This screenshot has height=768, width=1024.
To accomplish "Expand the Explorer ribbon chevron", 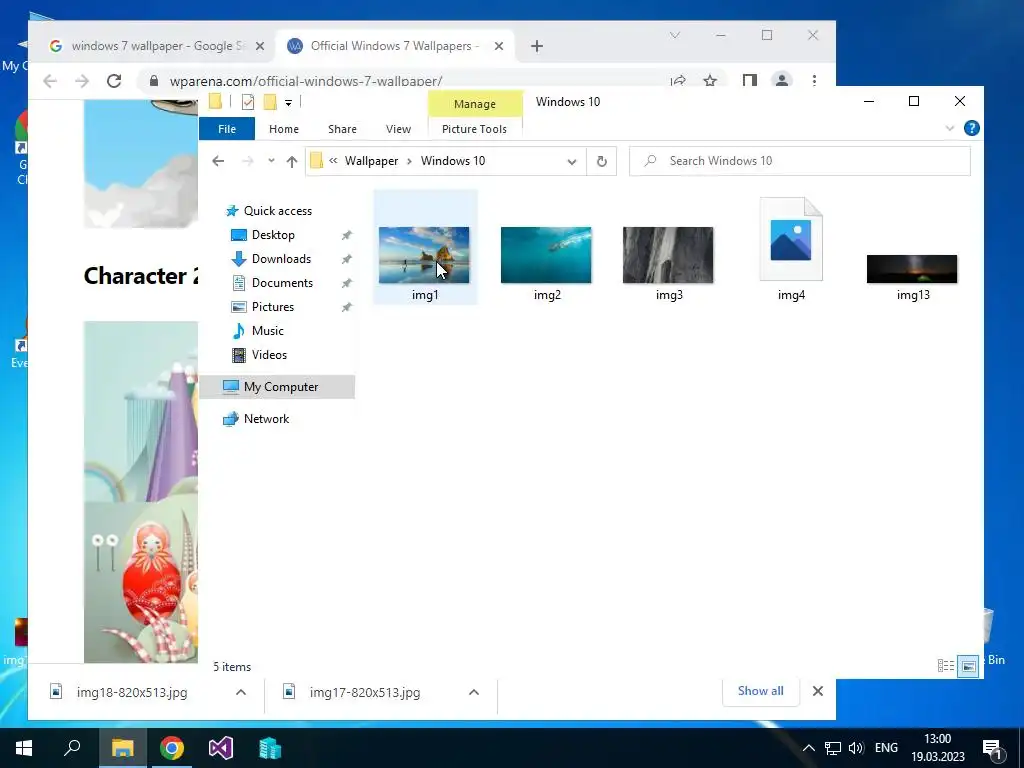I will [x=950, y=128].
